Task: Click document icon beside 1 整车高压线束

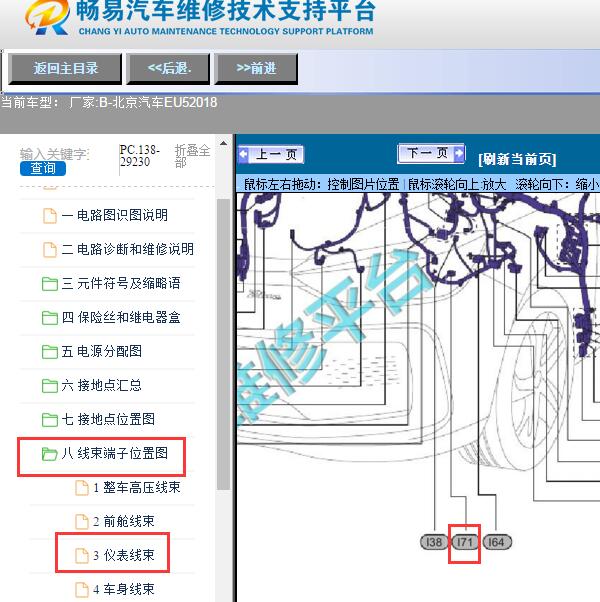Action: click(x=82, y=488)
